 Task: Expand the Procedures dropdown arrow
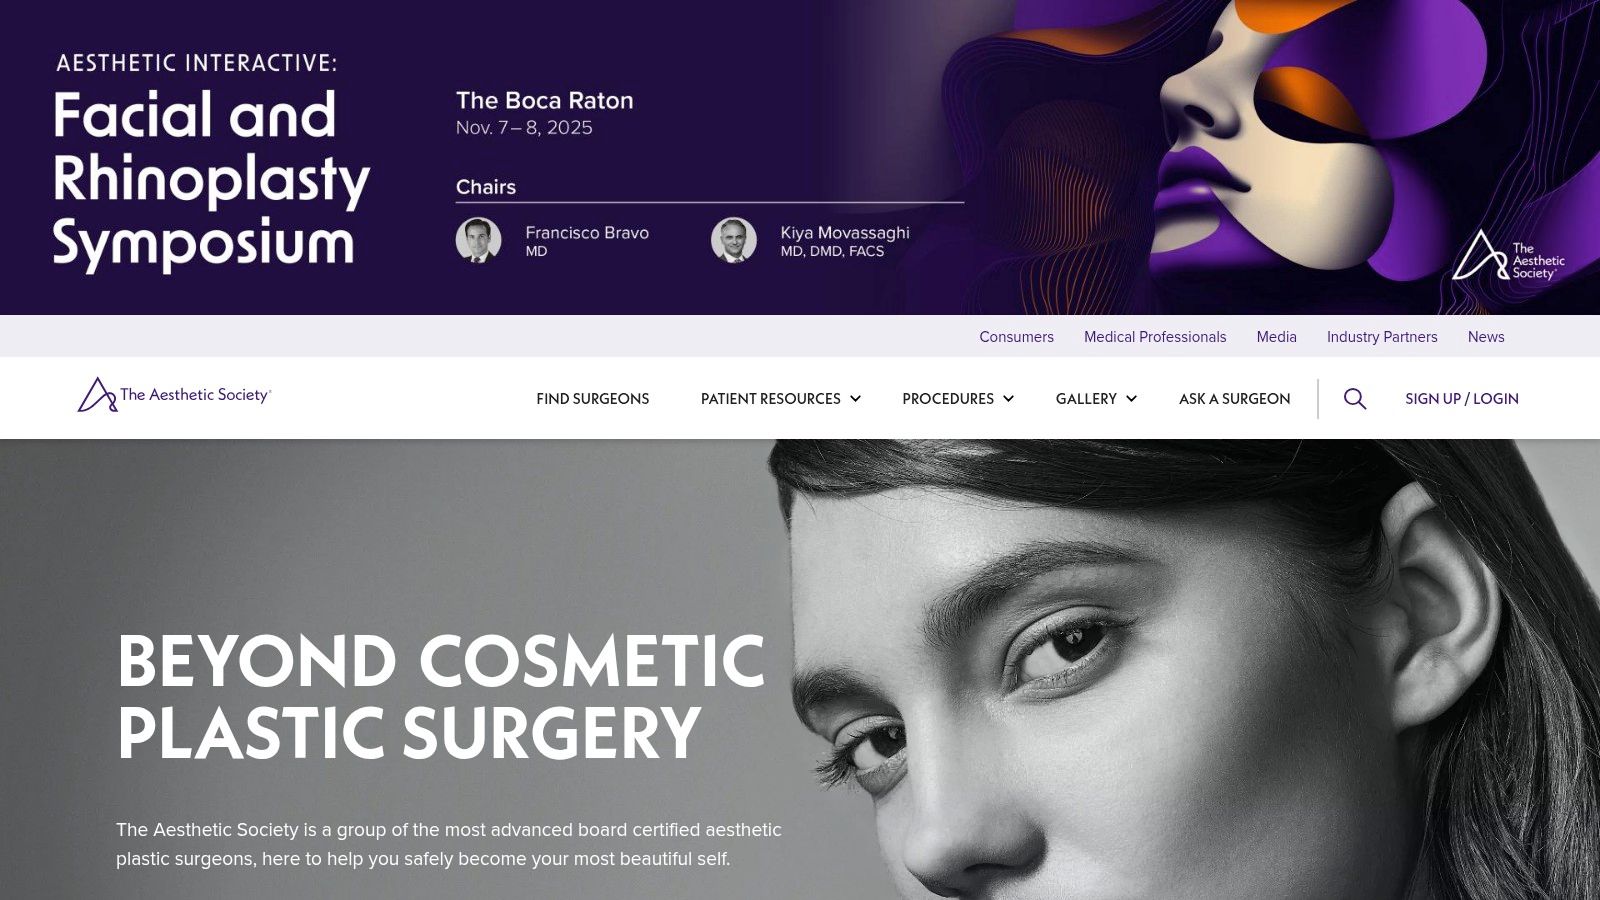pyautogui.click(x=1008, y=399)
